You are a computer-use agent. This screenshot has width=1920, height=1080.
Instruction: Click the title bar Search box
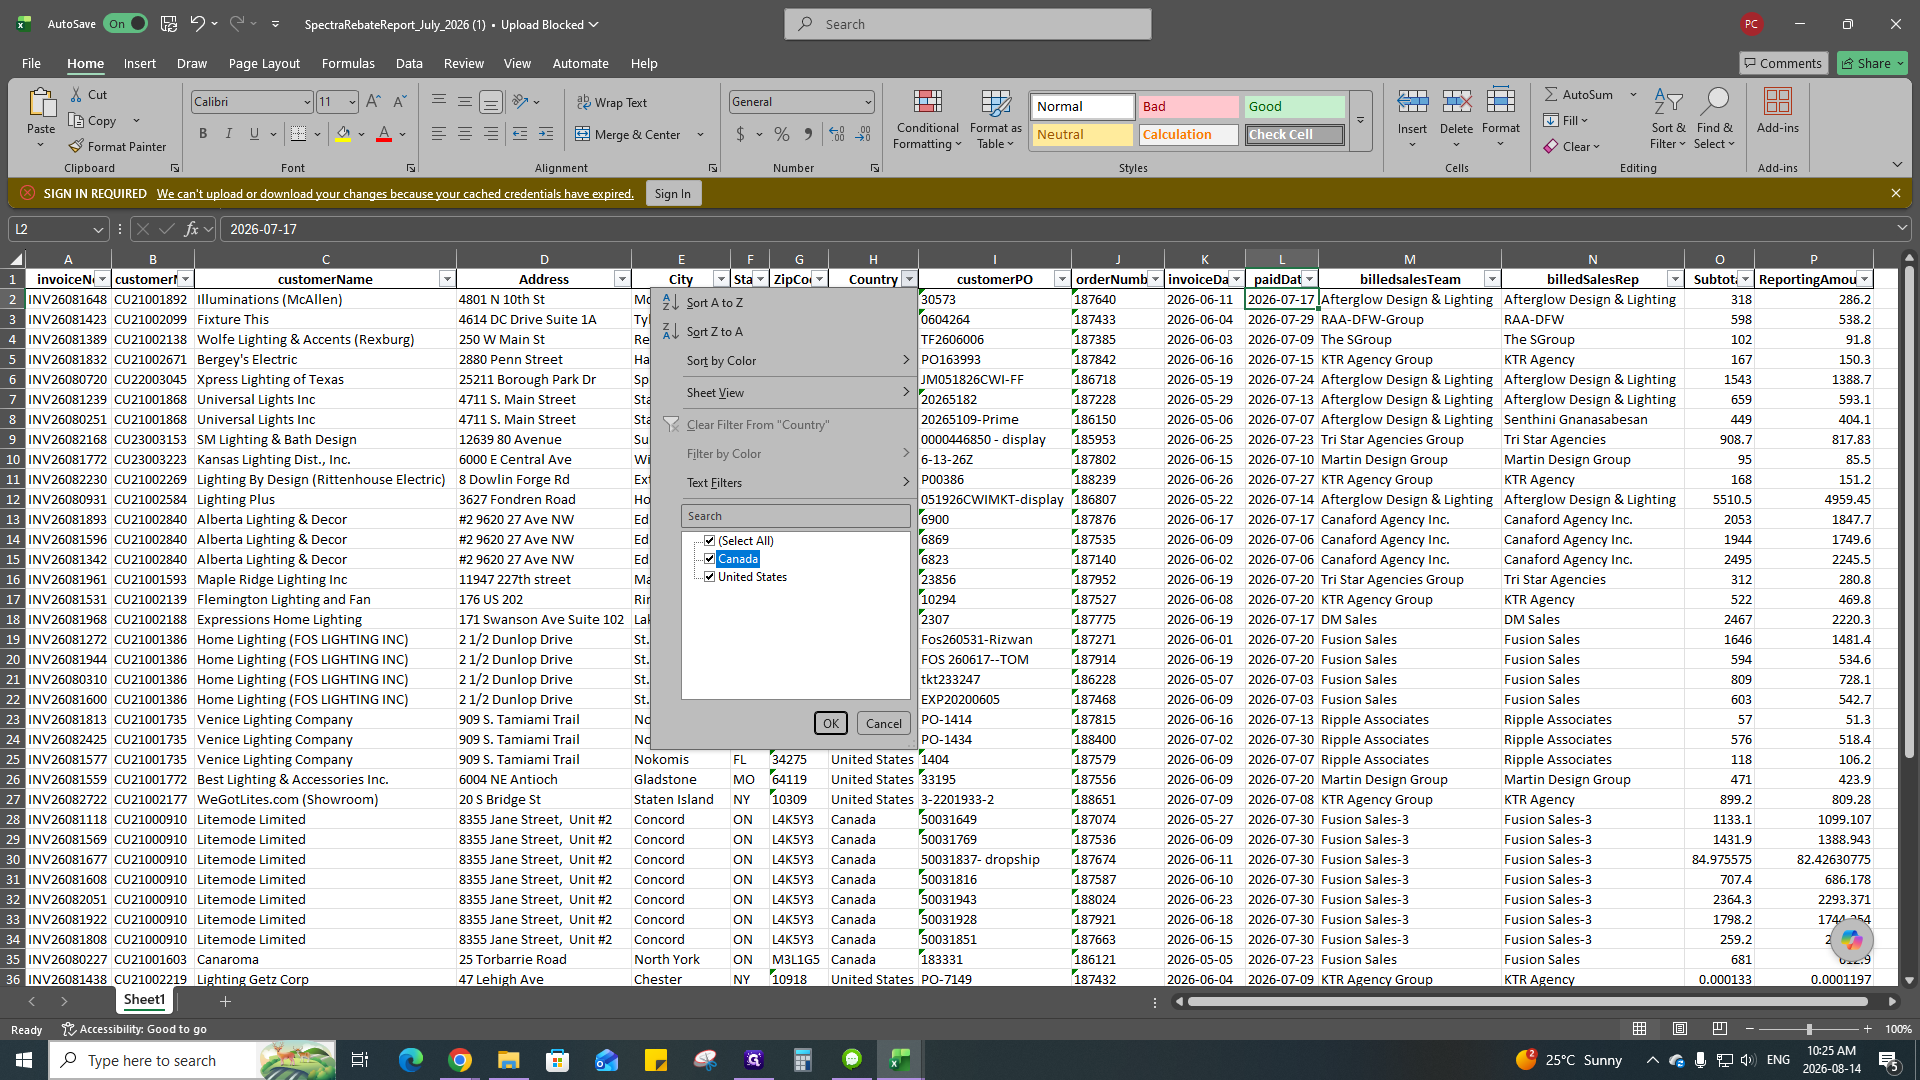(x=968, y=24)
